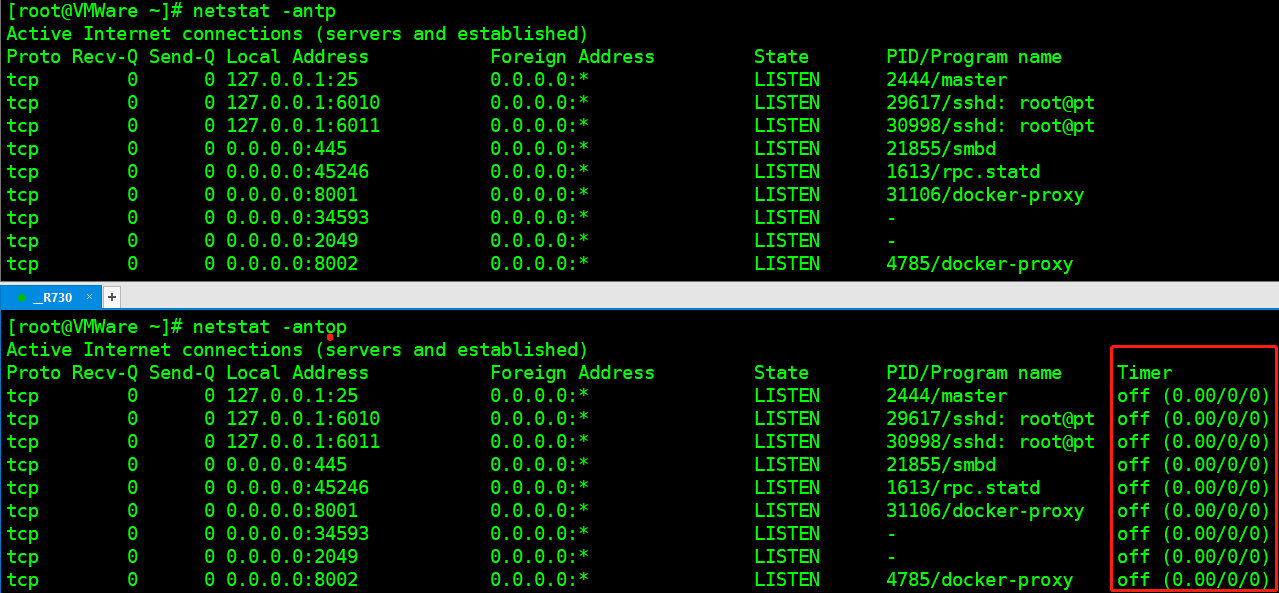Close the _R730 tab
This screenshot has height=593, width=1279.
[89, 297]
